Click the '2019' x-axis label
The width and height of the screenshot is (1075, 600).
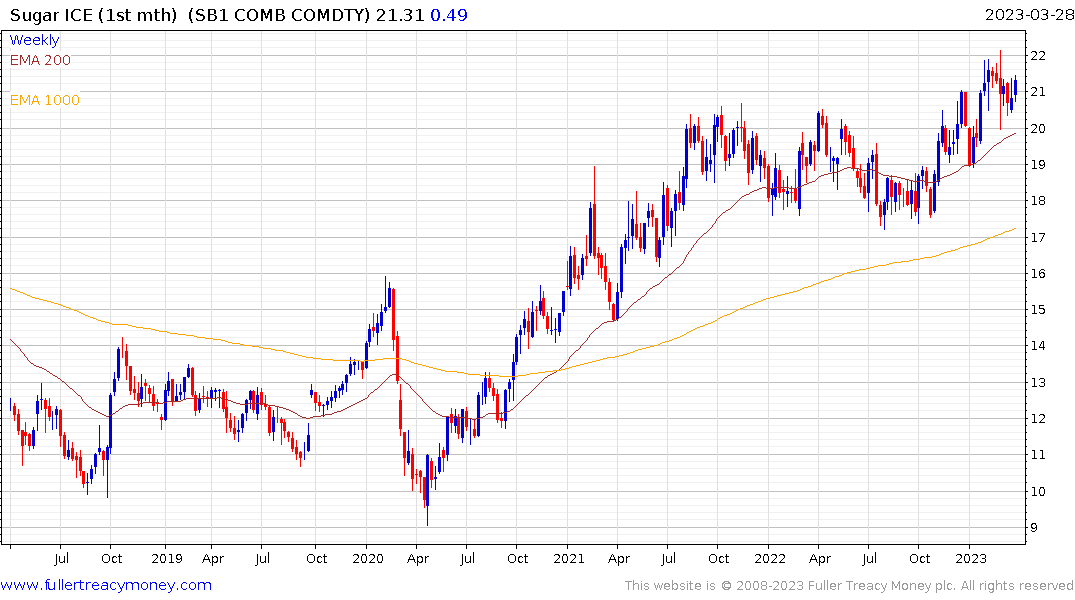pyautogui.click(x=167, y=558)
